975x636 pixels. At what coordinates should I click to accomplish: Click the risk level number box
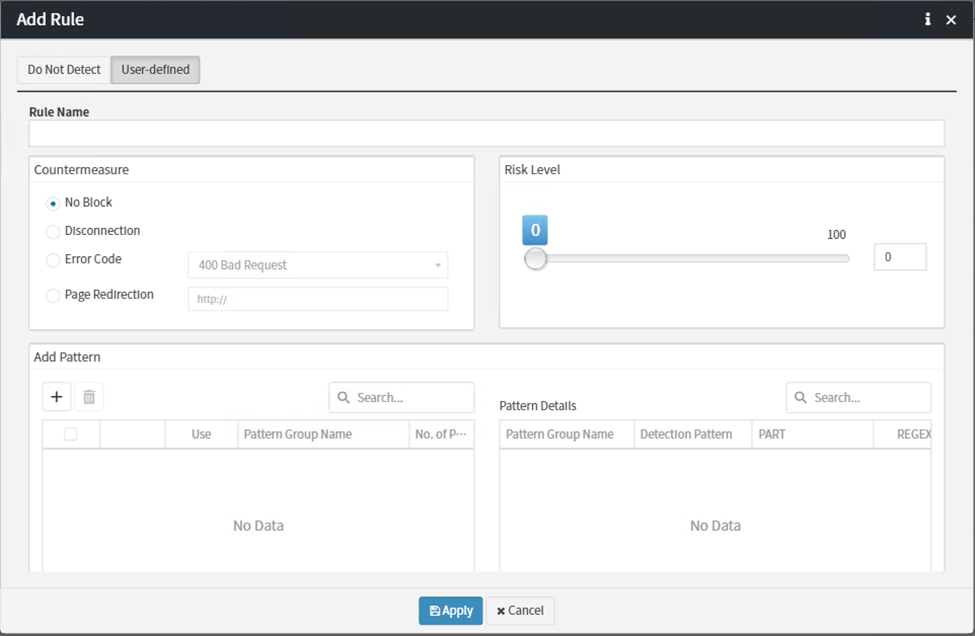tap(899, 257)
